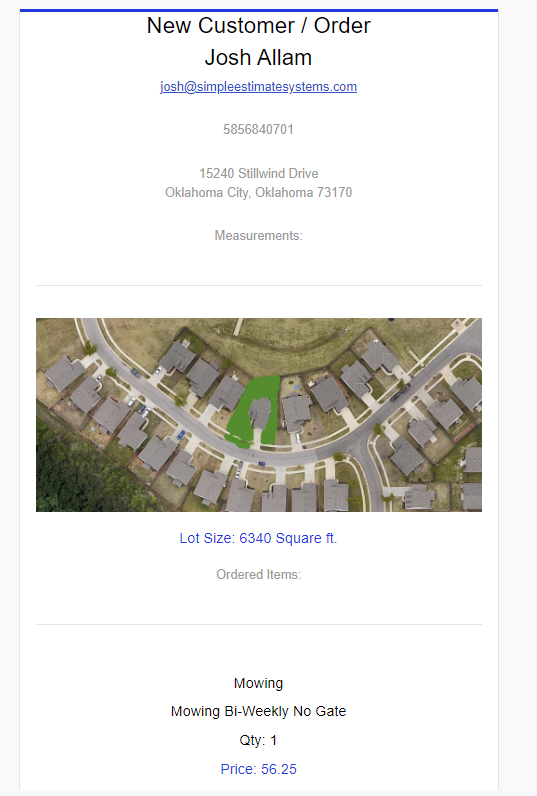Click the blue bar atop the email
Viewport: 537px width, 796px height.
point(259,10)
